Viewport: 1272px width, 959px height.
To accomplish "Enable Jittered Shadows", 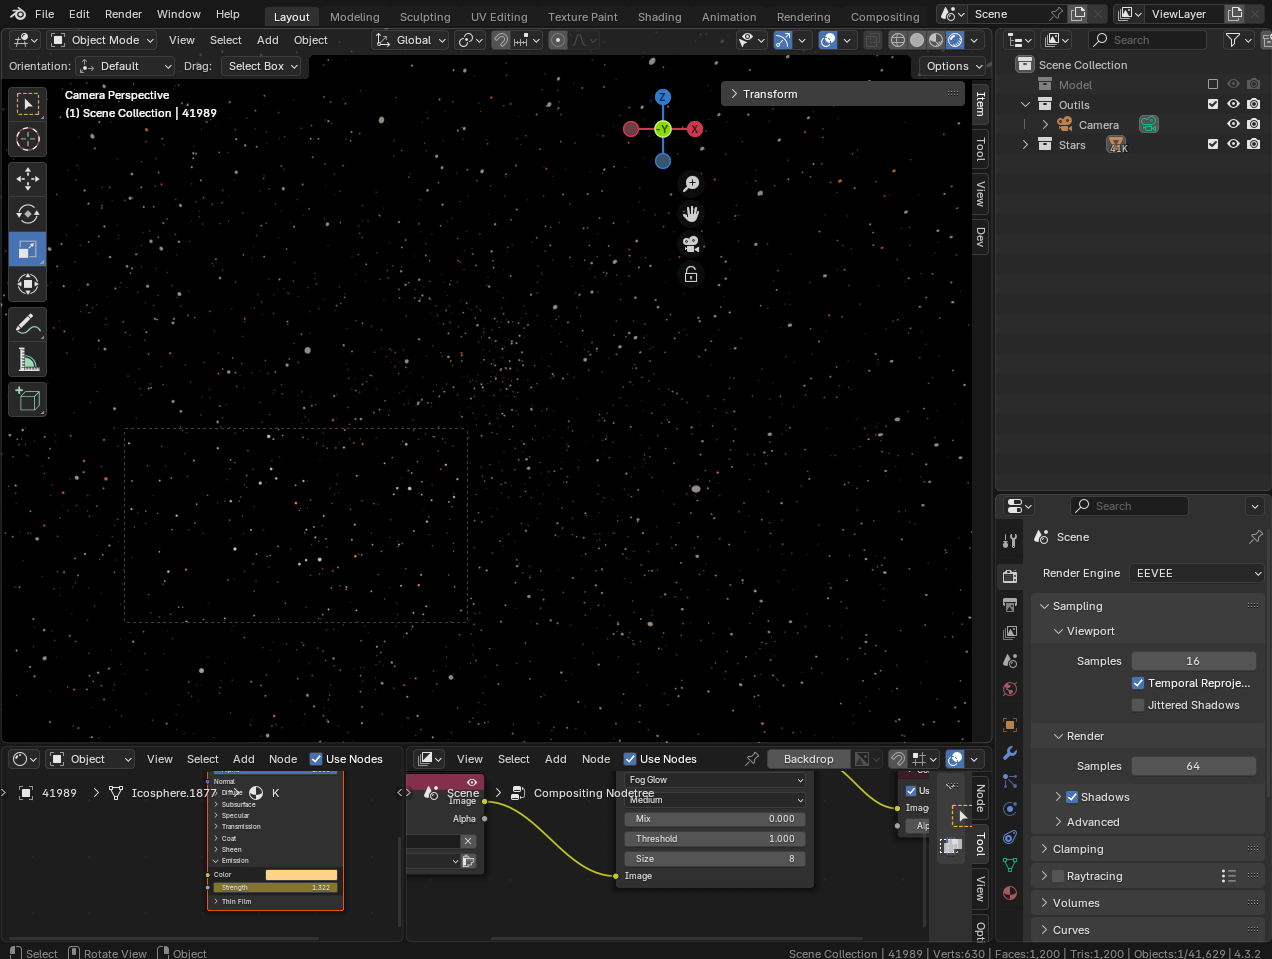I will point(1137,705).
